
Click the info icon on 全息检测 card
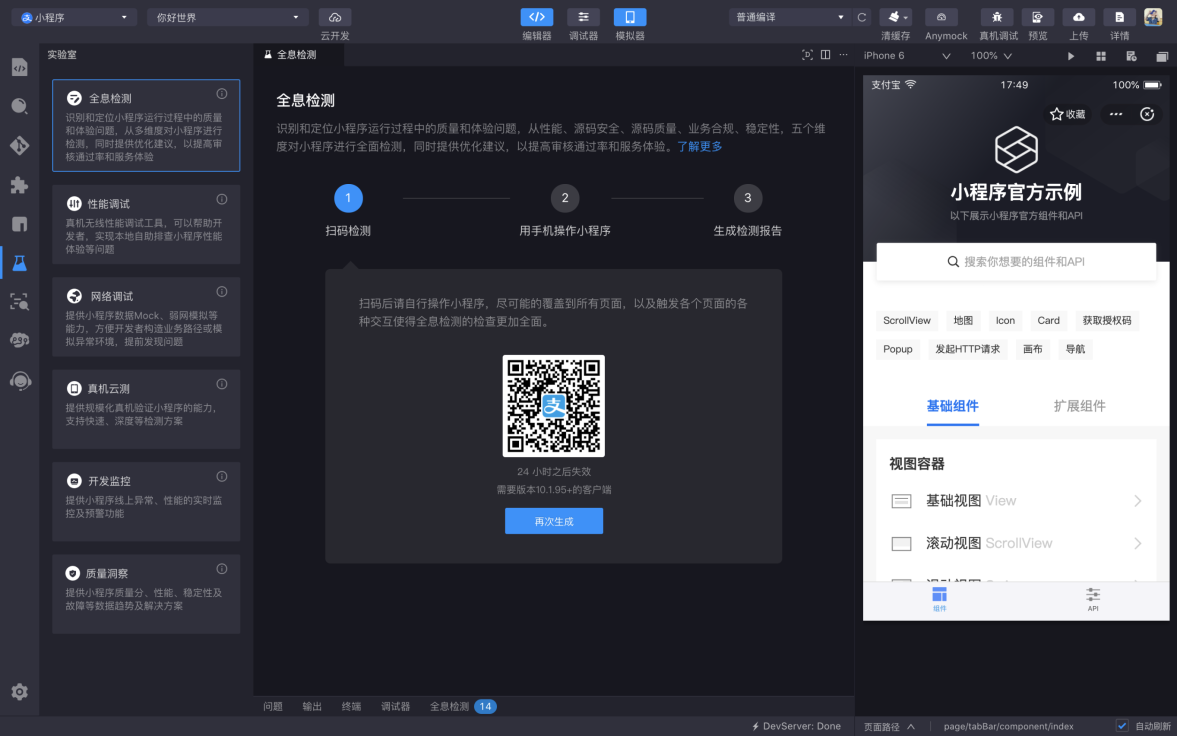point(222,94)
